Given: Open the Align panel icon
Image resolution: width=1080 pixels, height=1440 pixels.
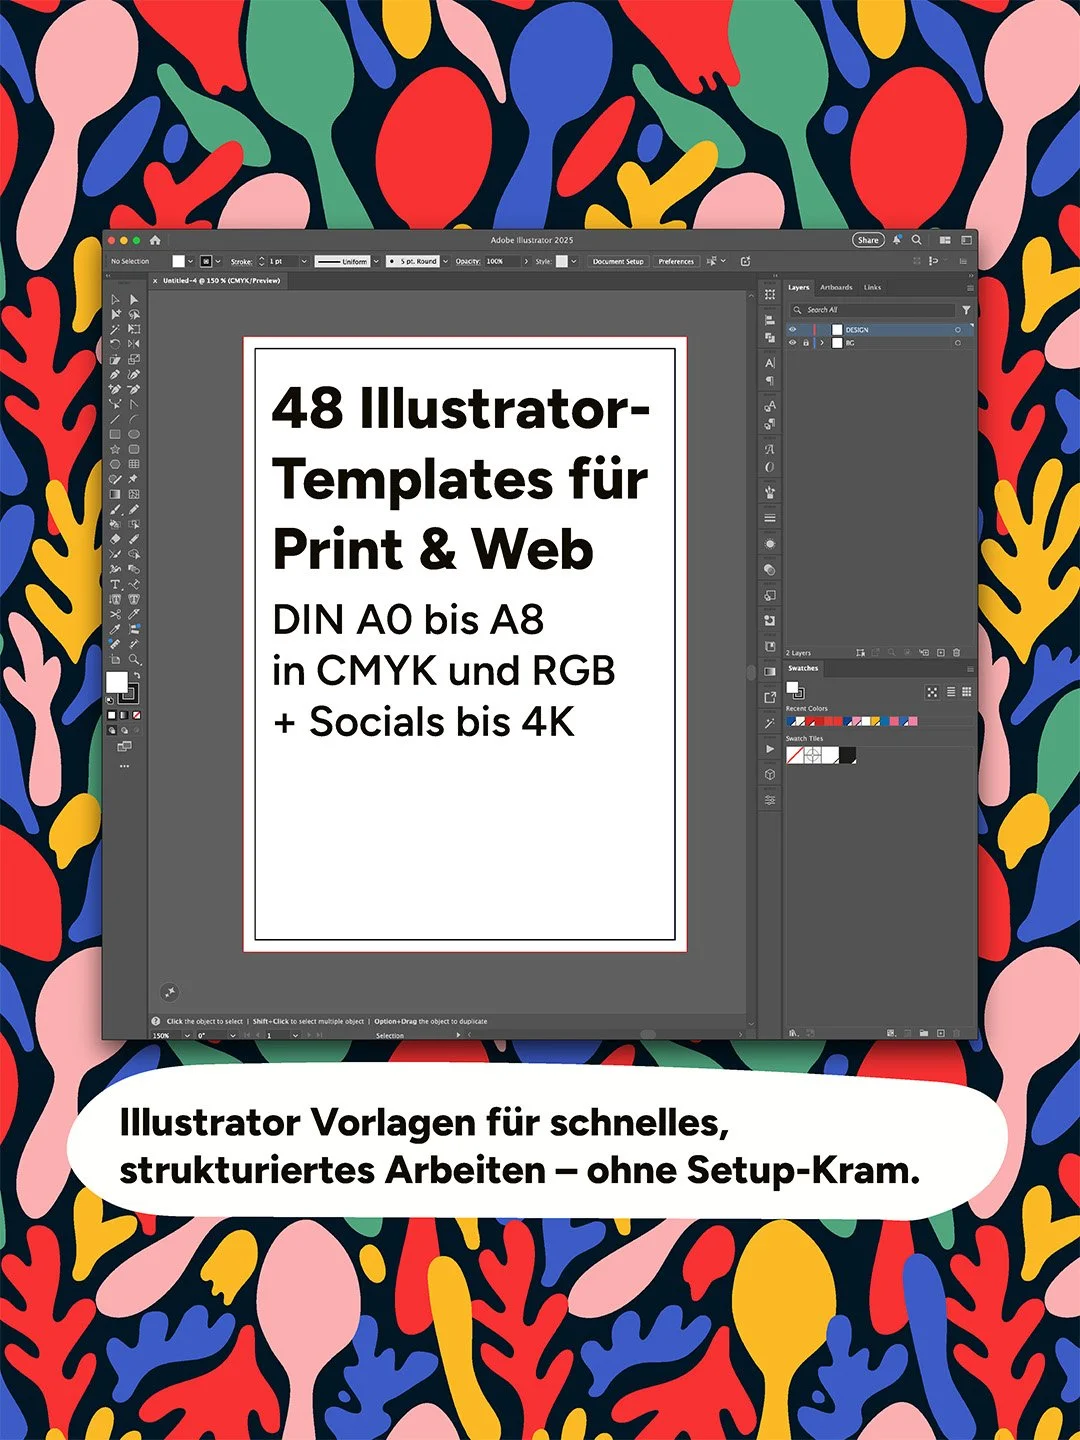Looking at the screenshot, I should [769, 320].
